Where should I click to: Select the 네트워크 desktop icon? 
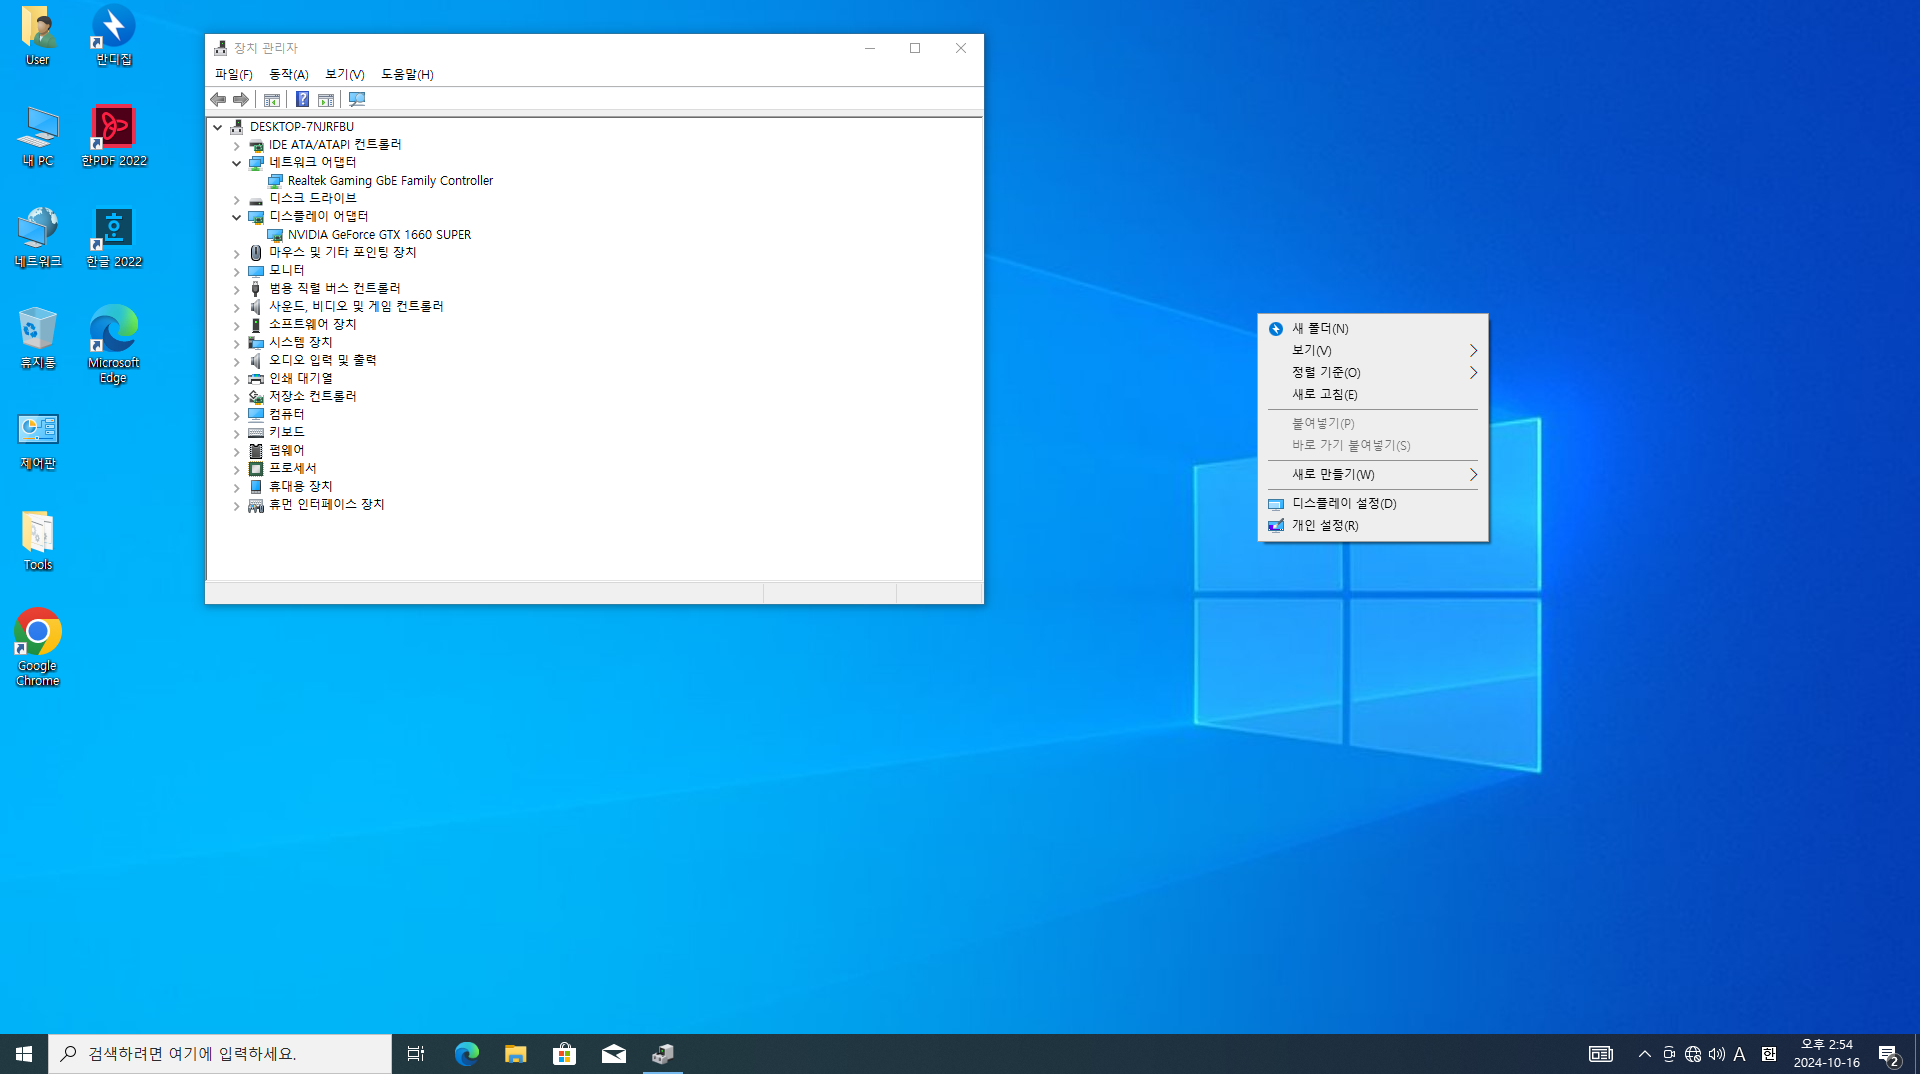pyautogui.click(x=38, y=237)
